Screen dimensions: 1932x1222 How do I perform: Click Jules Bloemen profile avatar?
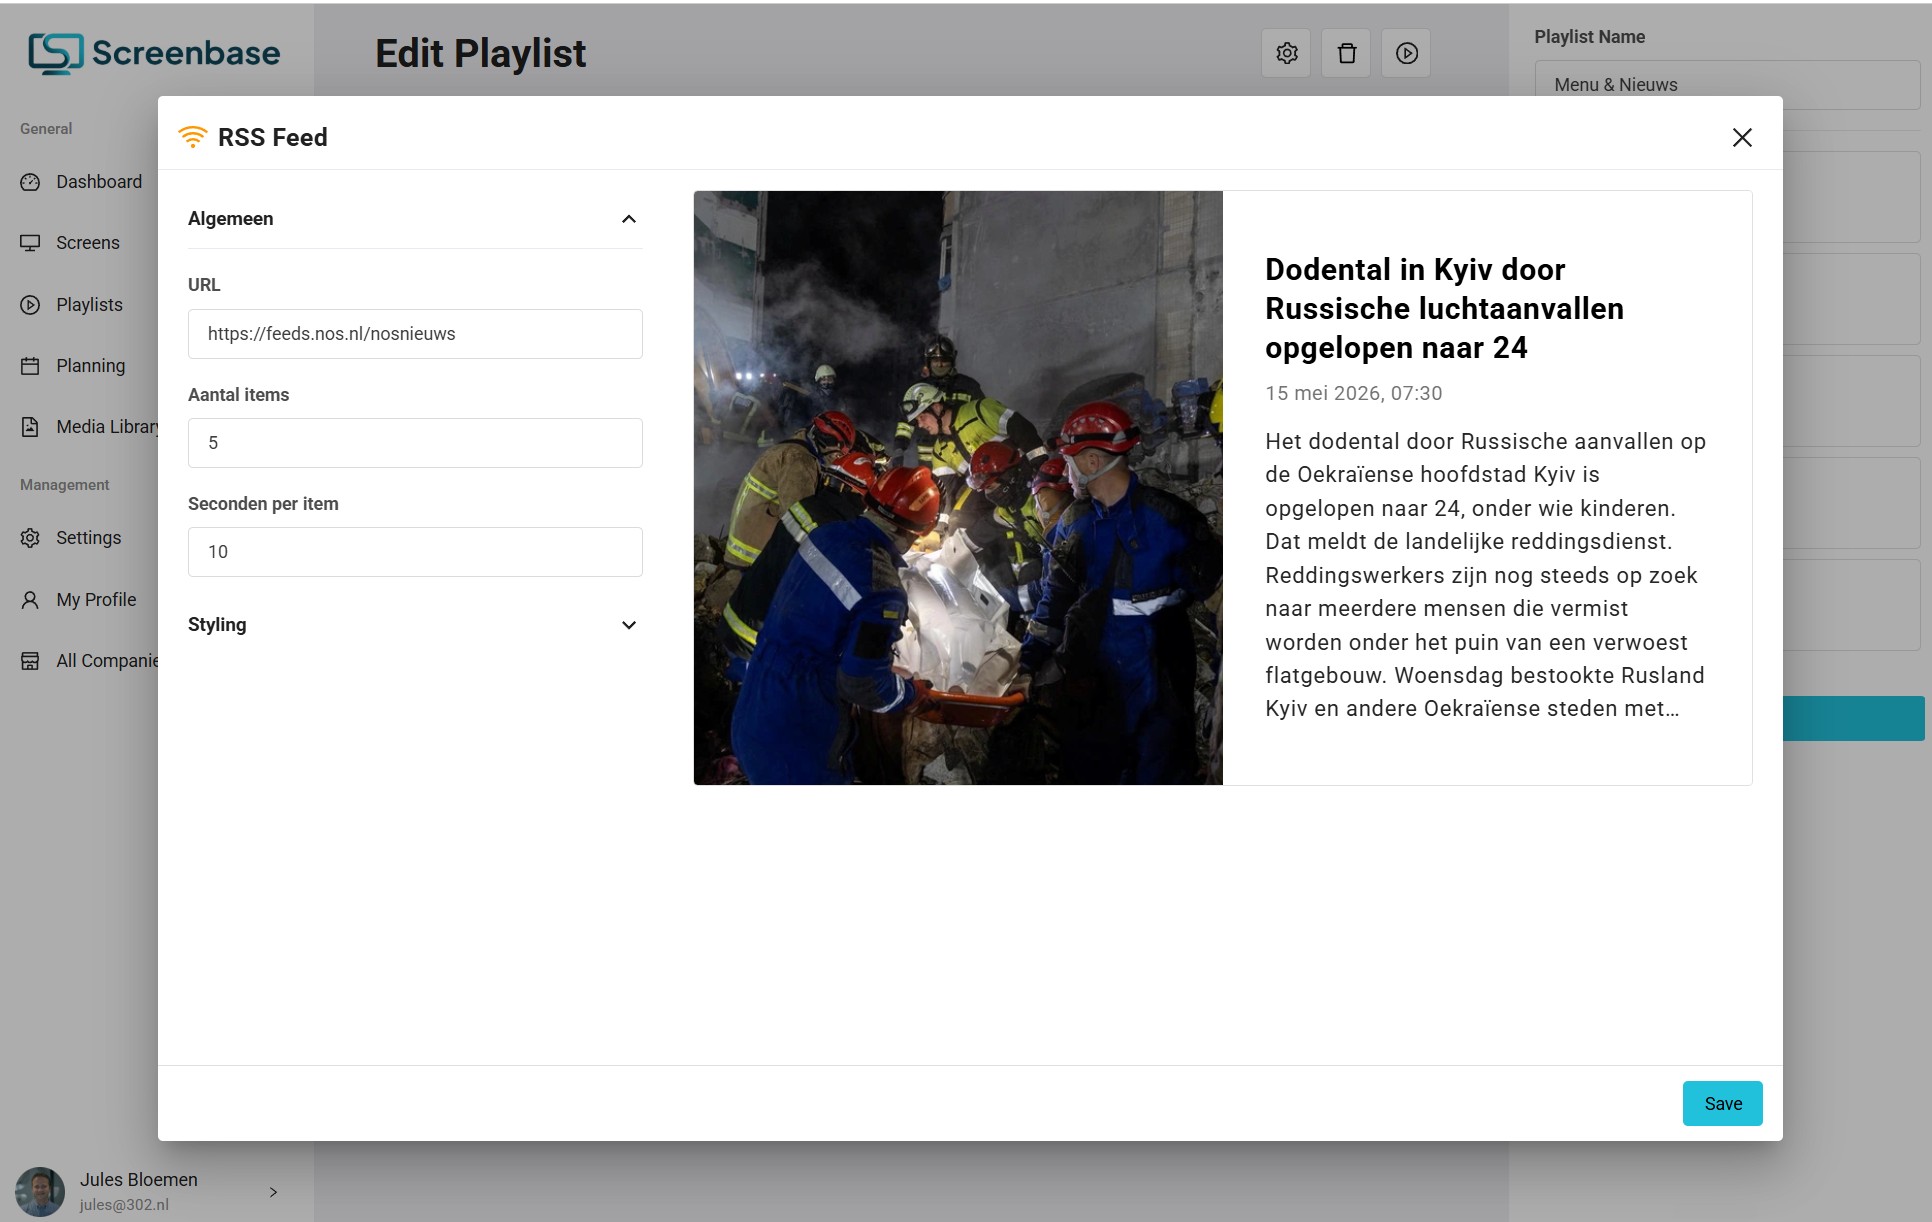pos(40,1192)
